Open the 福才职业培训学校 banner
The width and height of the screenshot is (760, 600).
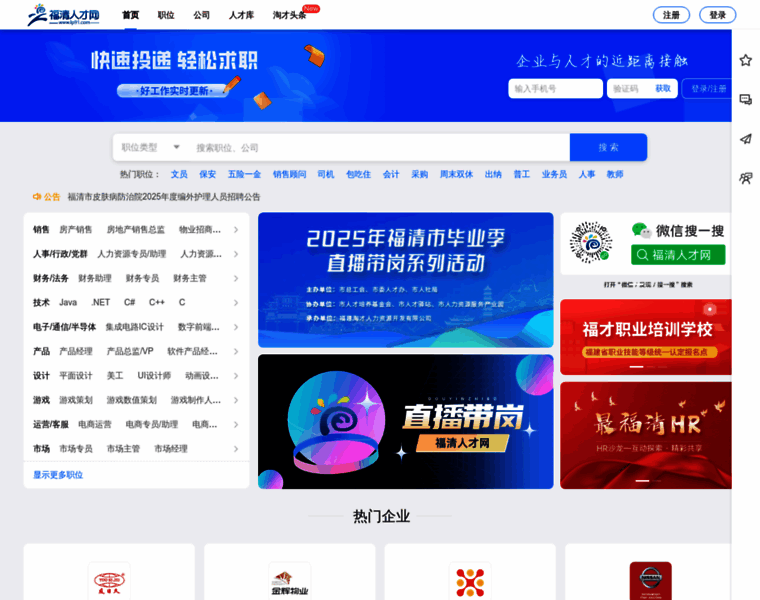tap(646, 337)
